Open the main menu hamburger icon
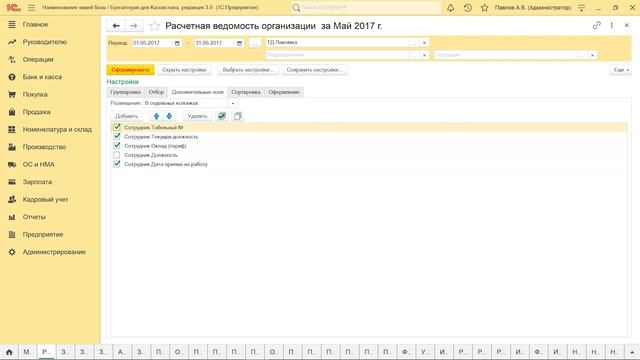This screenshot has height=360, width=640. [x=31, y=8]
